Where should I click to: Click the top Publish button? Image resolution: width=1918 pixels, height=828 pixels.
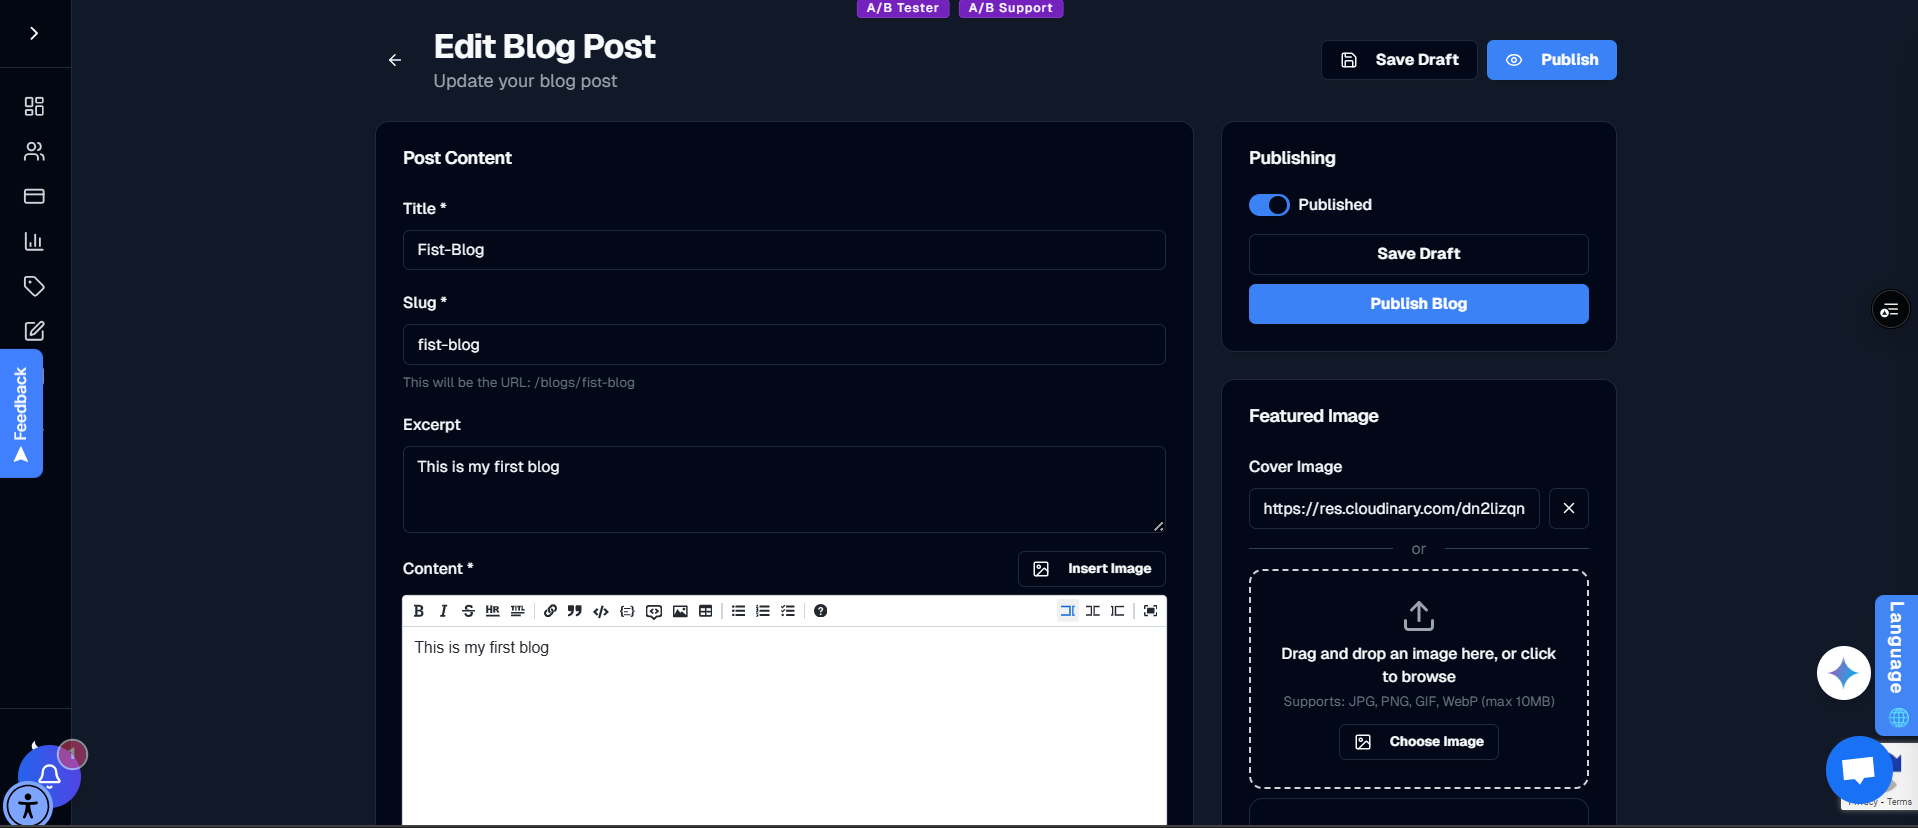click(1551, 60)
